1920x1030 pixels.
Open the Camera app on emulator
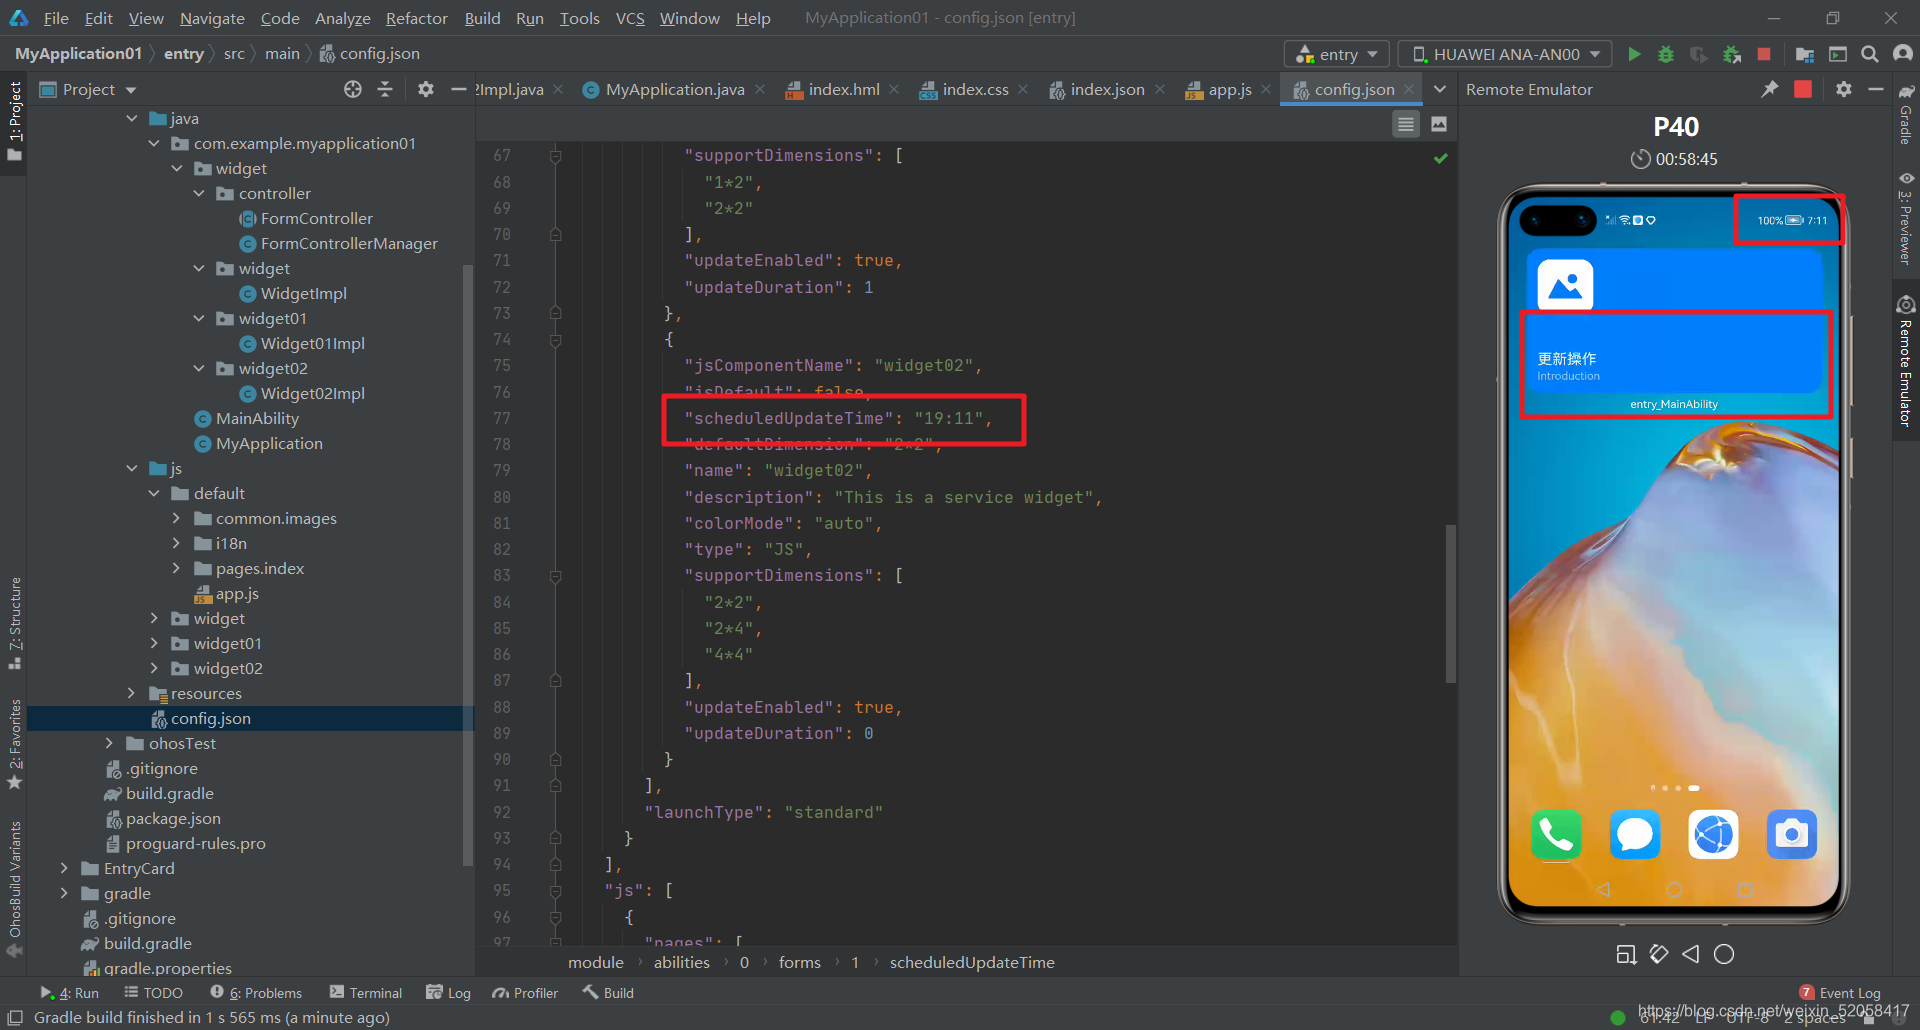pyautogui.click(x=1791, y=834)
